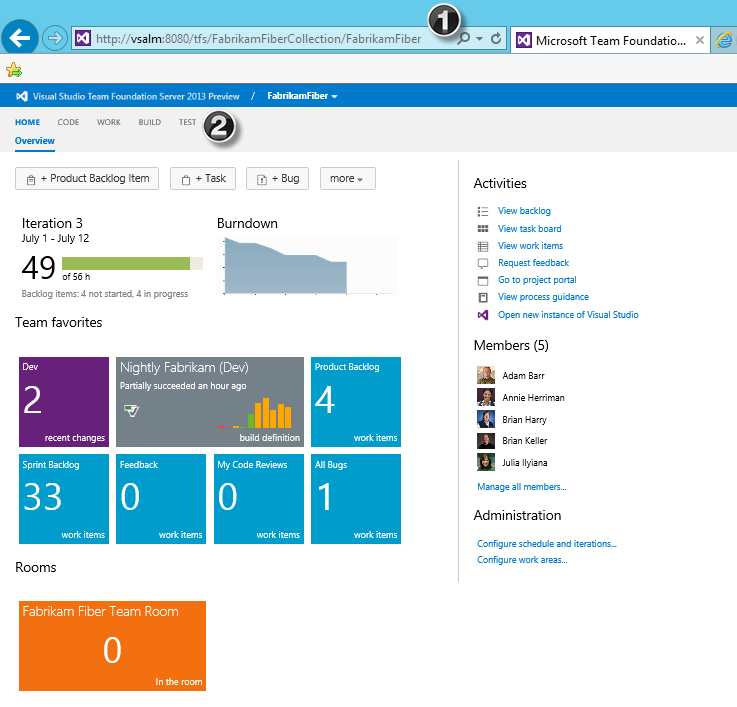Expand the FabrikamFiber project dropdown
The height and width of the screenshot is (707, 737).
pyautogui.click(x=334, y=96)
